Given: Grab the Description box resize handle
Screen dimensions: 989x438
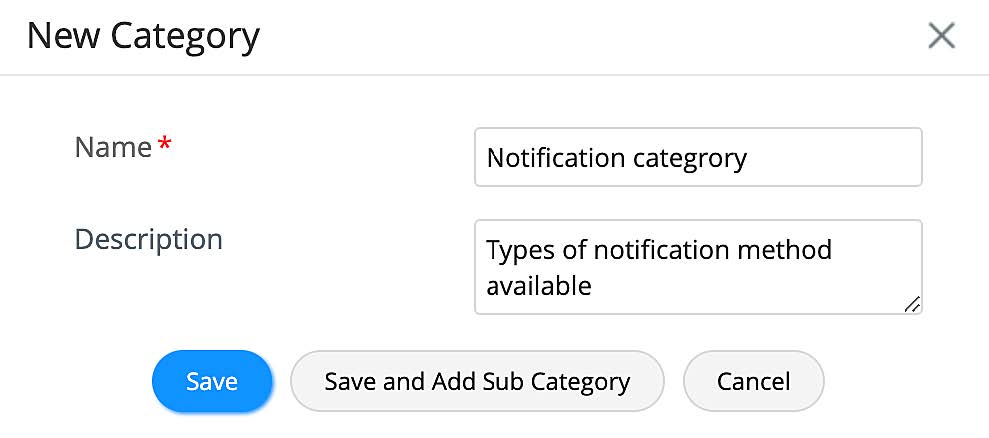Looking at the screenshot, I should click(x=912, y=305).
